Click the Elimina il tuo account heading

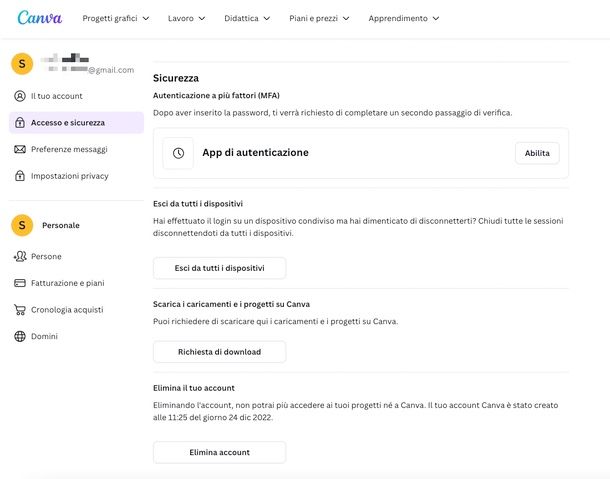point(194,388)
